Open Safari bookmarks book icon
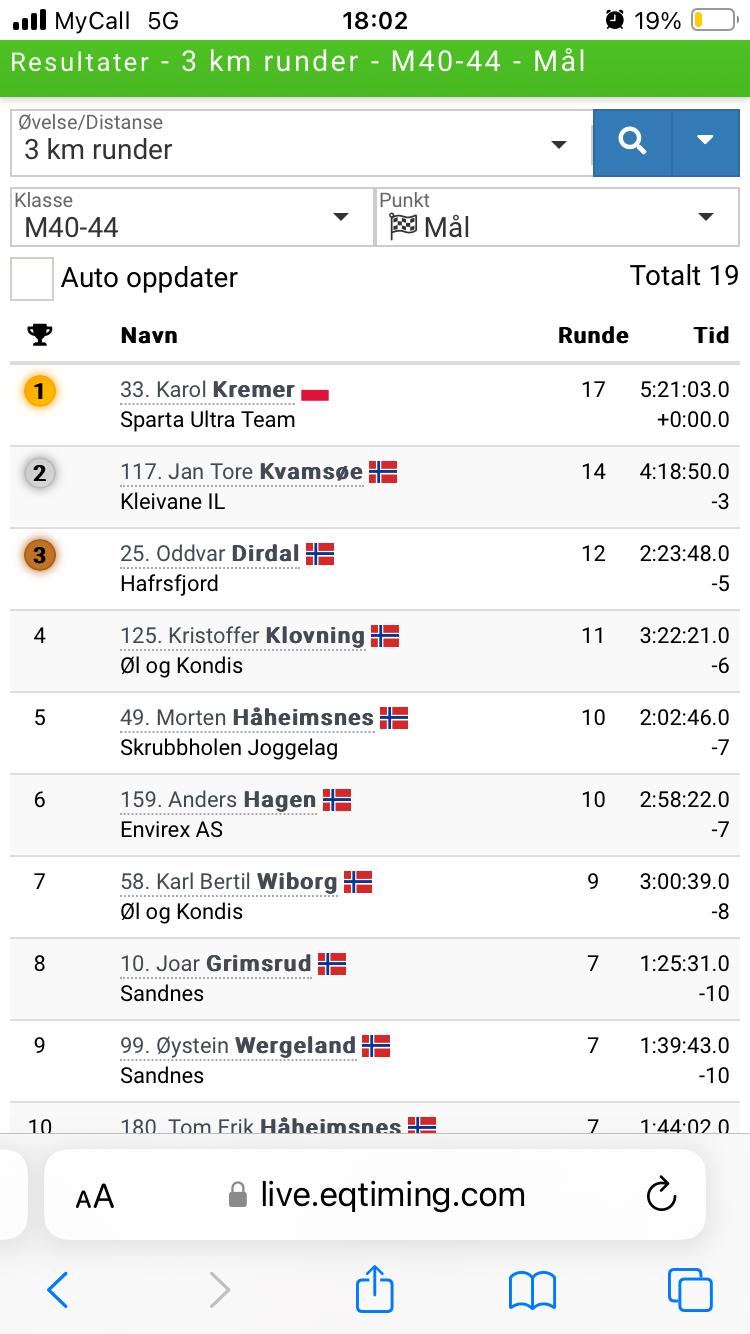The height and width of the screenshot is (1334, 750). coord(532,1291)
